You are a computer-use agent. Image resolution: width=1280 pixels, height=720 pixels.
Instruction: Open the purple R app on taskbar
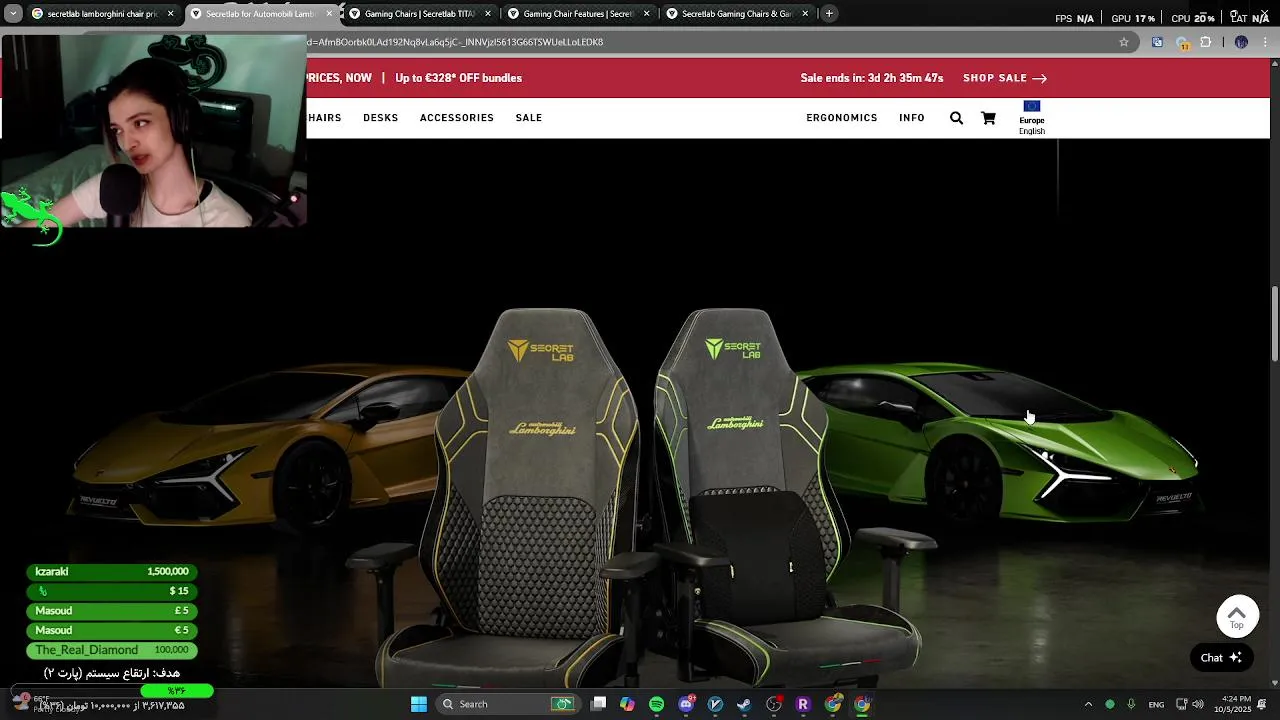[x=802, y=704]
